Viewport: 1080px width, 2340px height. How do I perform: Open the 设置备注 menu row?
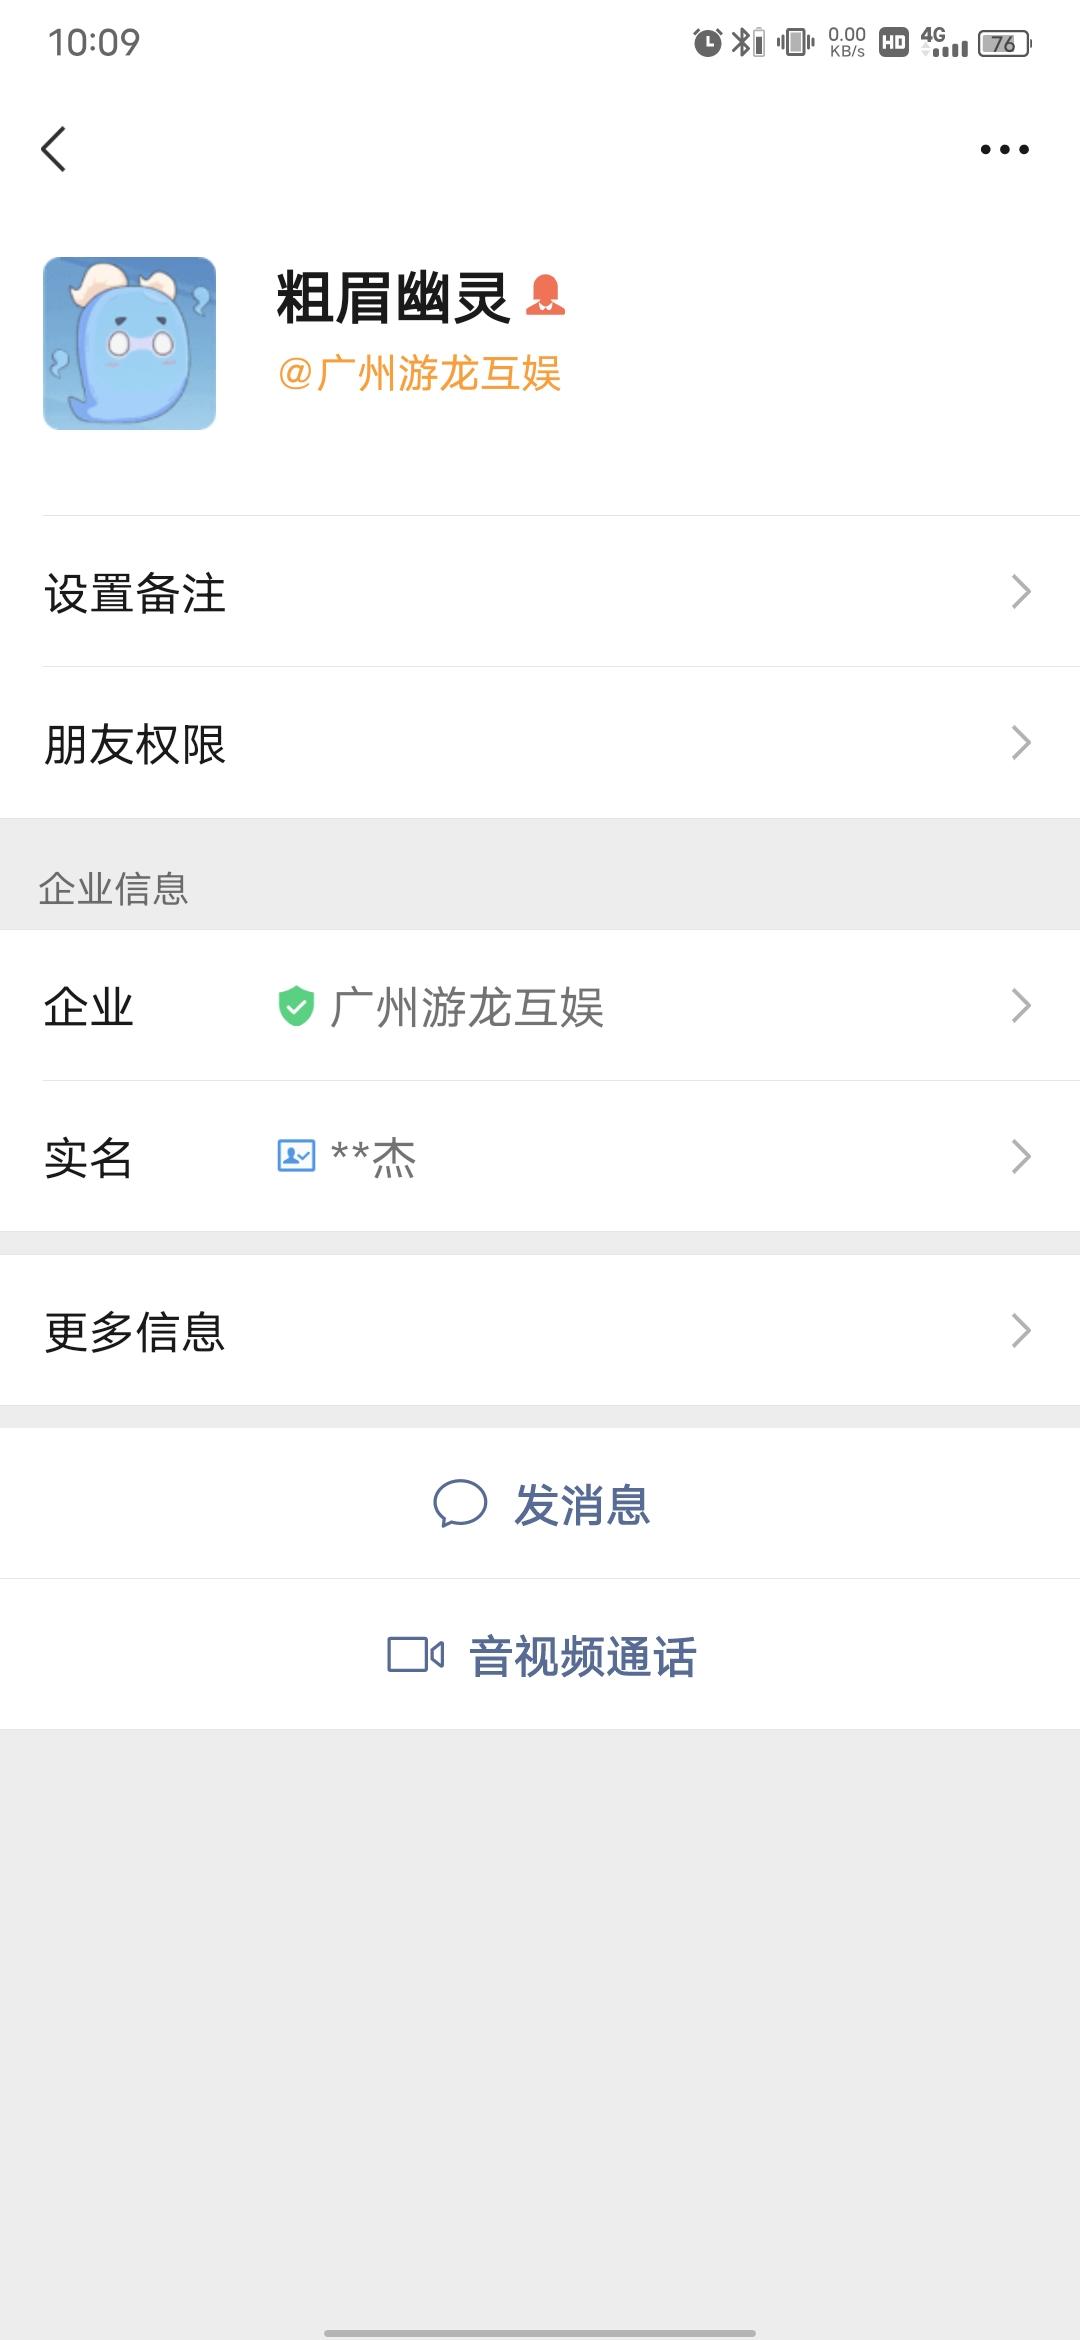click(x=540, y=592)
